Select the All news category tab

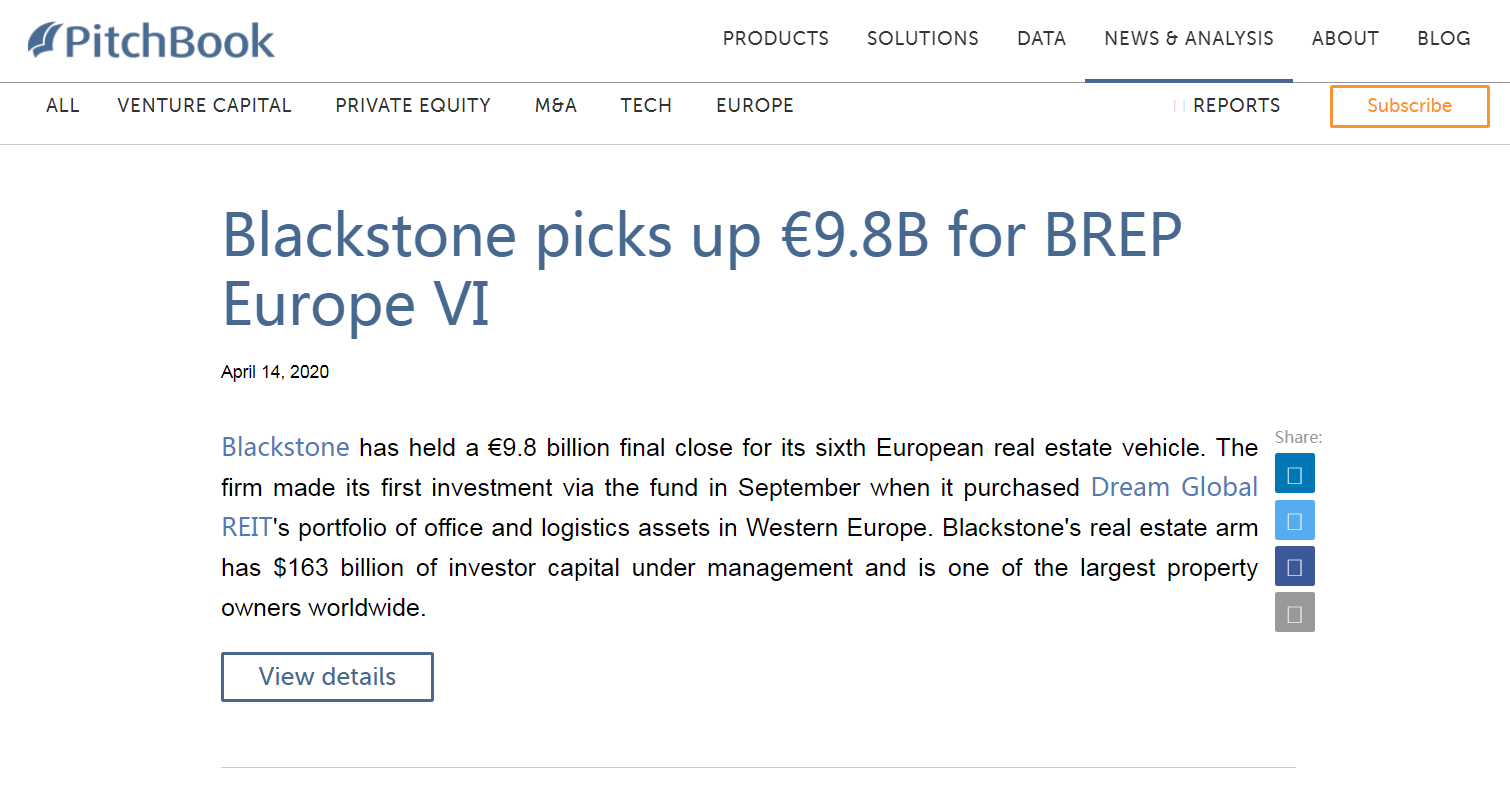[x=62, y=105]
